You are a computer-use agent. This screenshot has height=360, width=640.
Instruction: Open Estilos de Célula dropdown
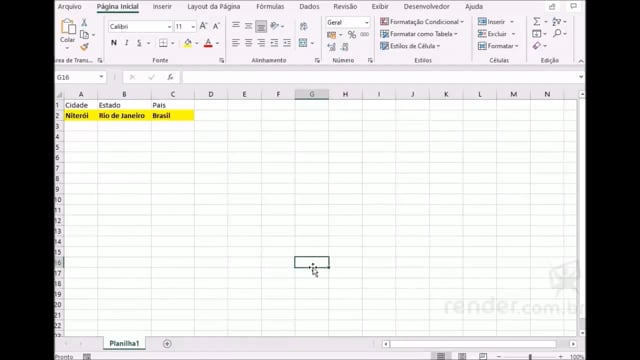pos(410,46)
